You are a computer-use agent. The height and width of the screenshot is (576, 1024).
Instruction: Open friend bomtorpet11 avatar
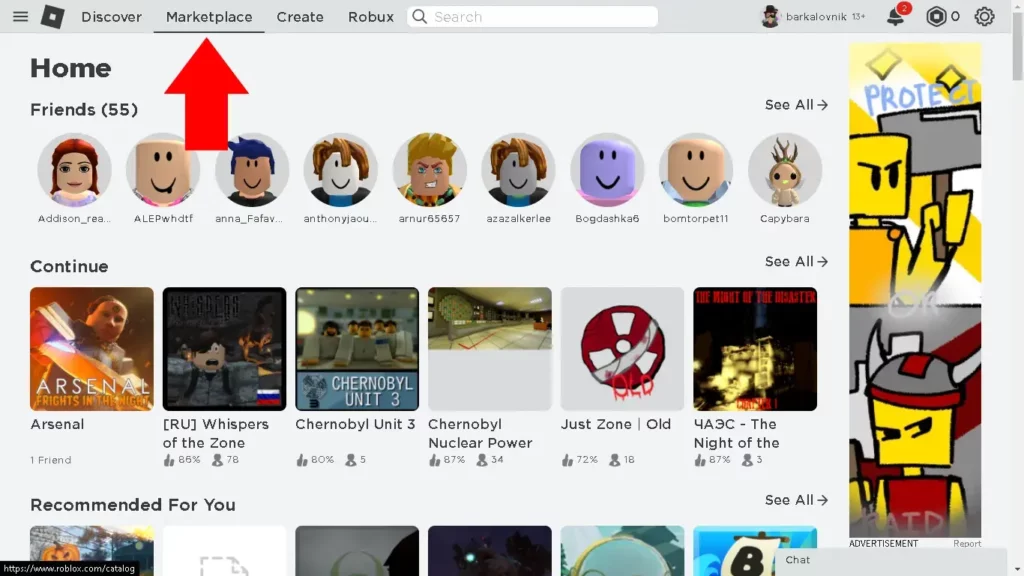(696, 170)
